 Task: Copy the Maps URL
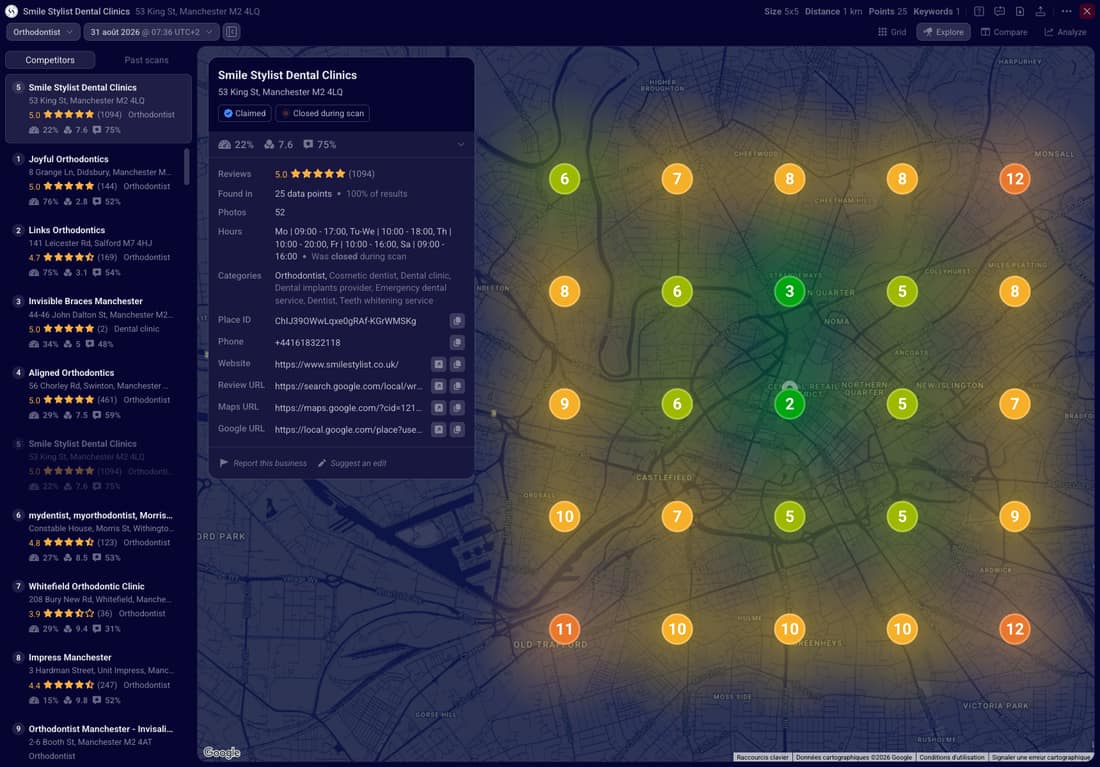click(x=457, y=408)
